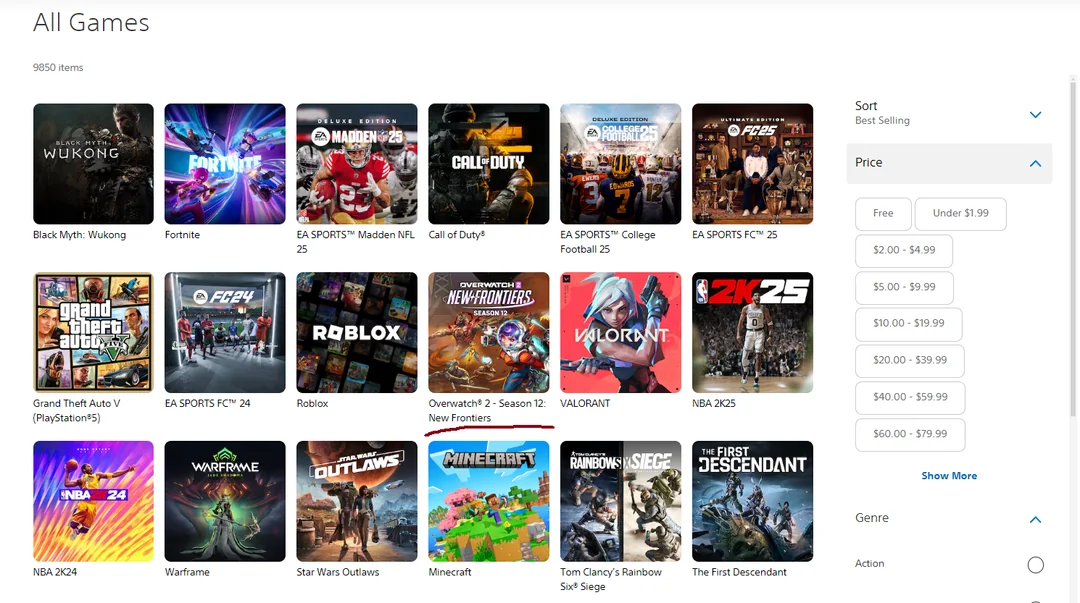Image resolution: width=1080 pixels, height=603 pixels.
Task: Open the Minecraft game cover
Action: [488, 501]
